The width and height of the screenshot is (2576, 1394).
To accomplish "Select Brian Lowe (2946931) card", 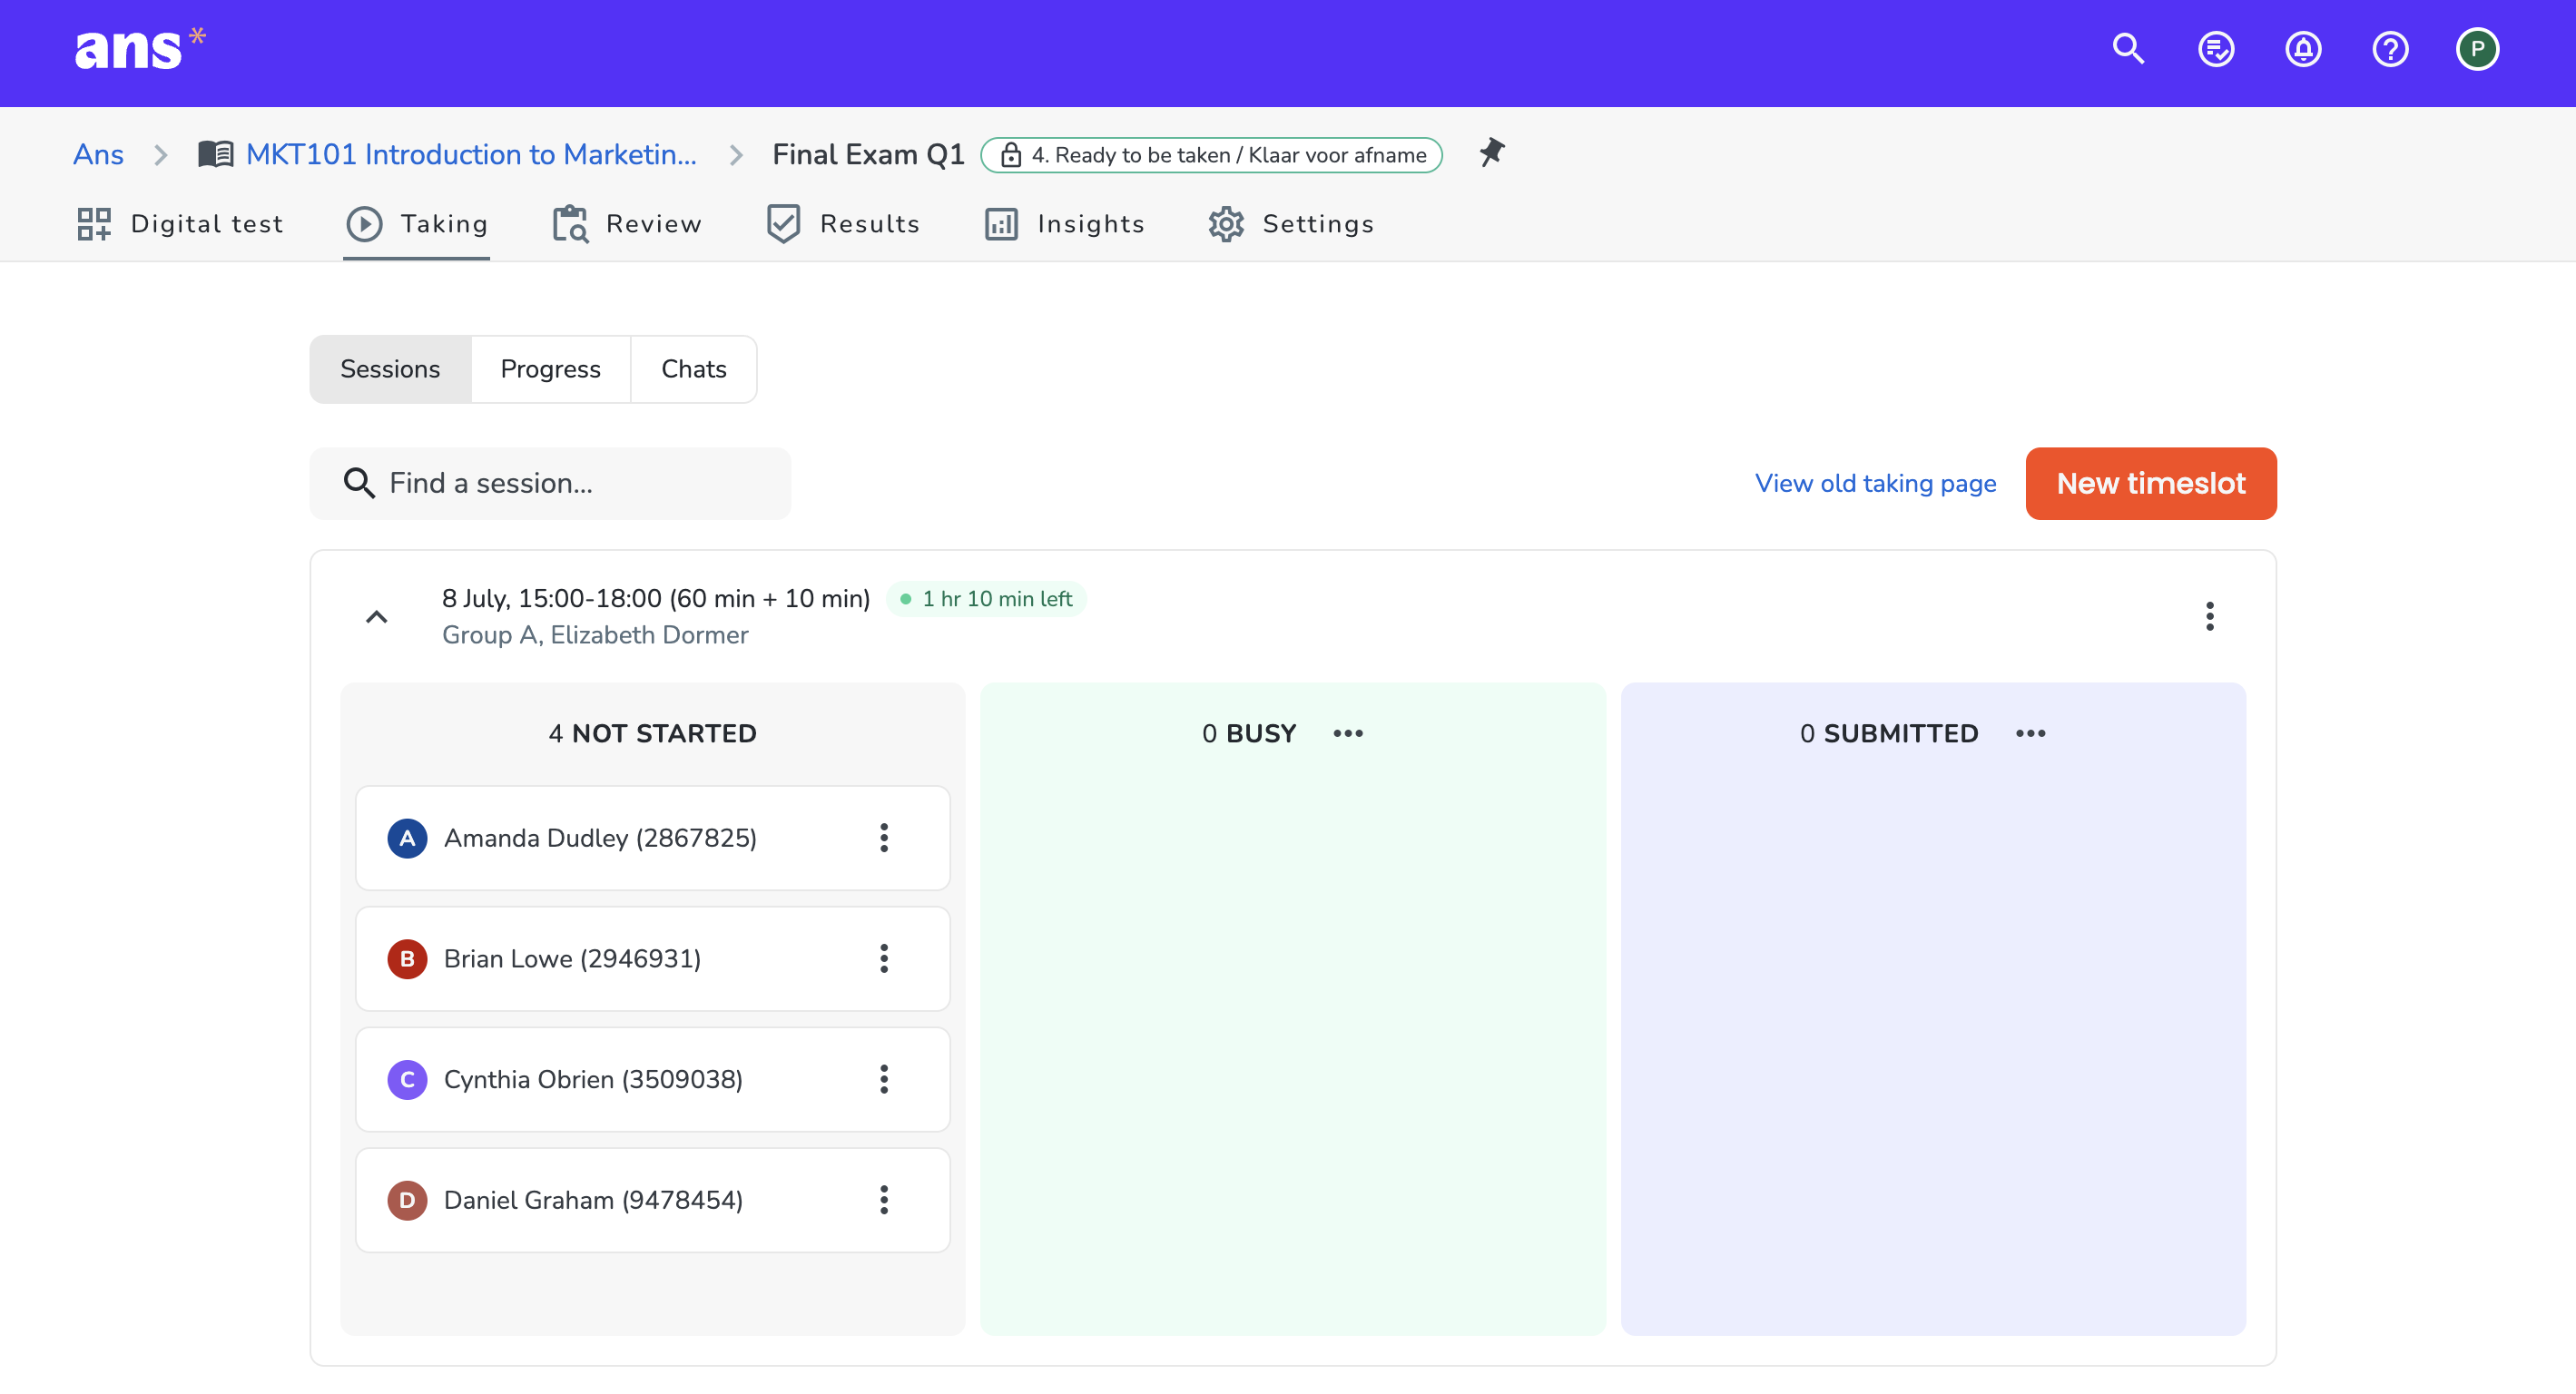I will [x=652, y=958].
